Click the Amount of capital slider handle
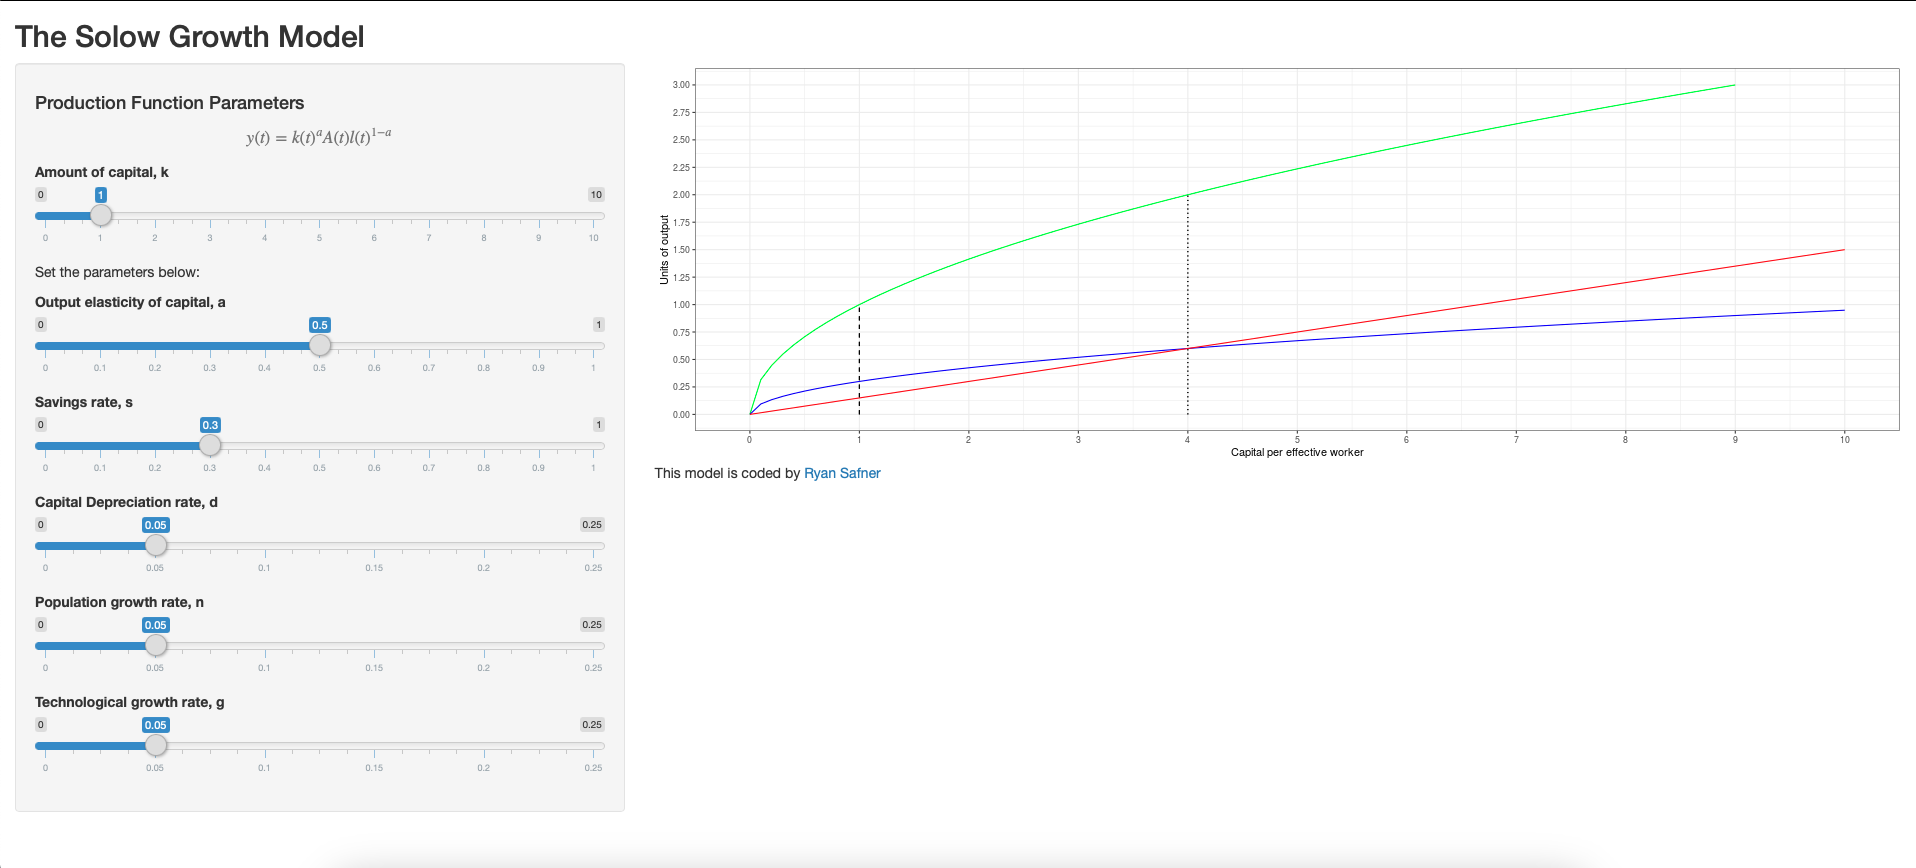The image size is (1916, 868). tap(101, 215)
